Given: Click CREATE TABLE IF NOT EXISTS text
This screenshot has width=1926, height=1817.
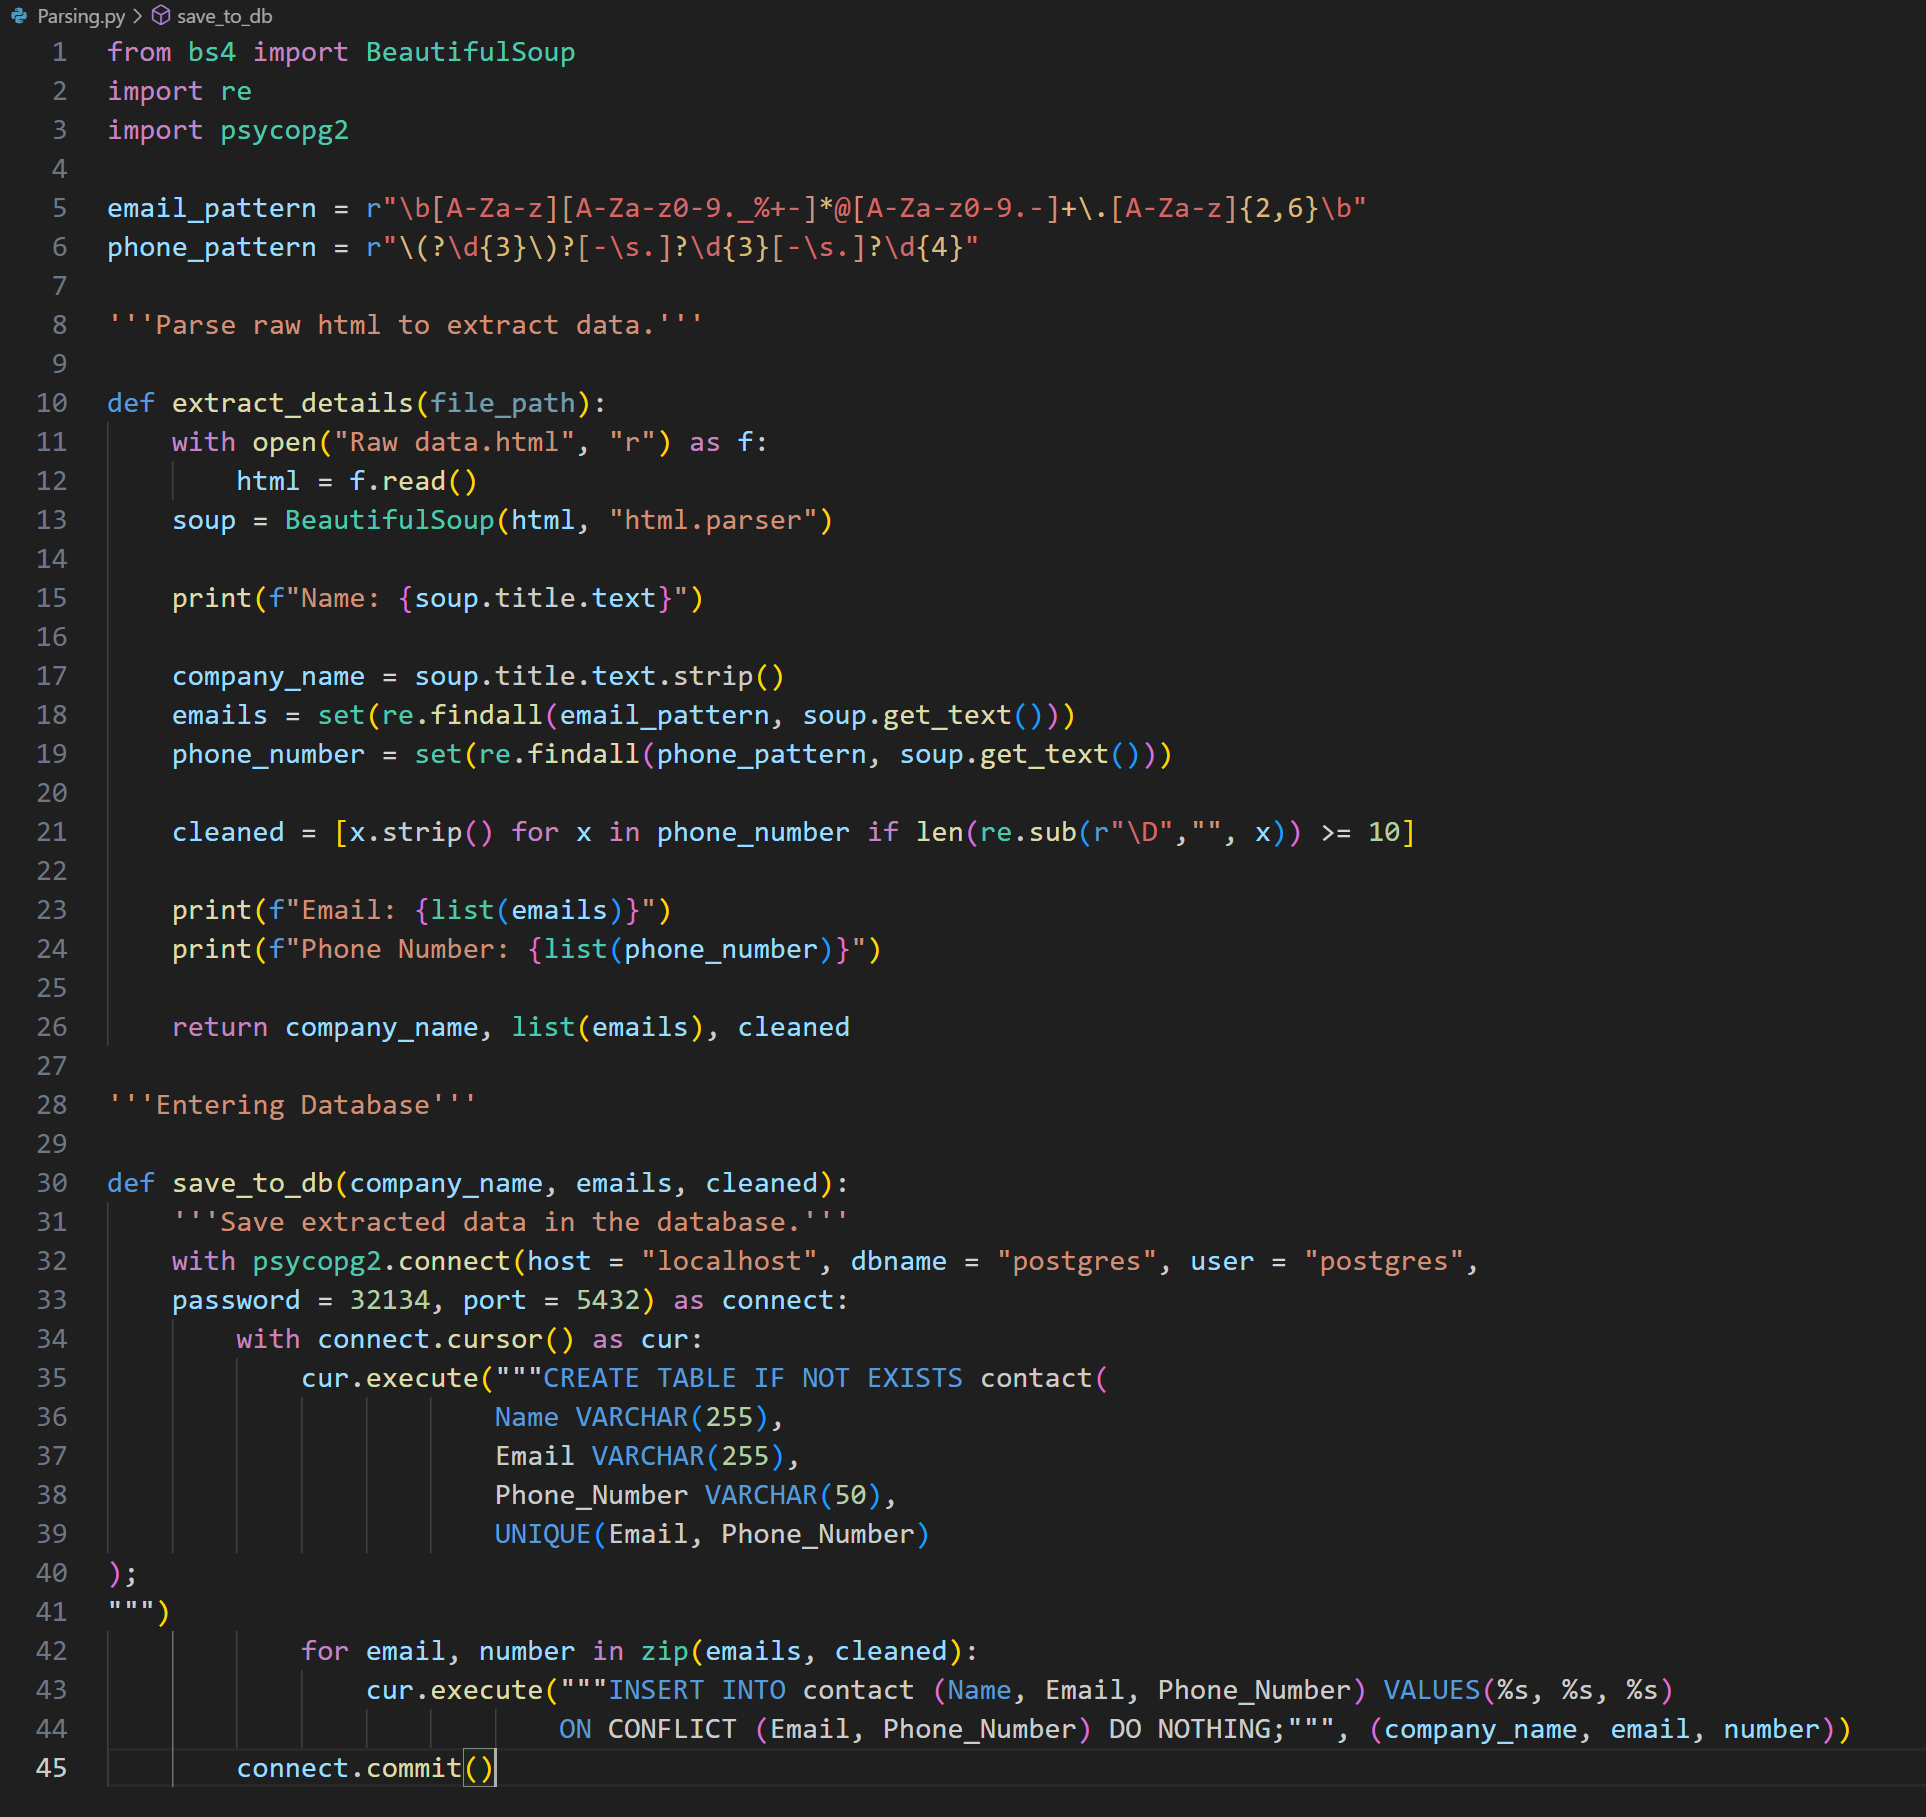Looking at the screenshot, I should (x=752, y=1378).
